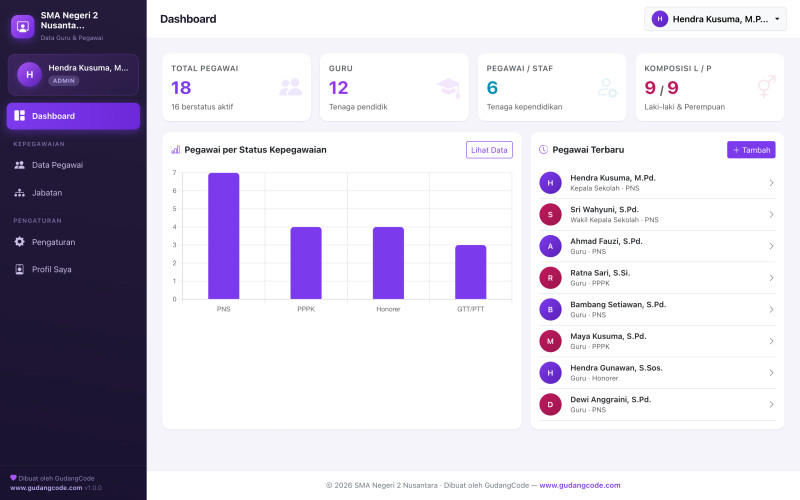The image size is (800, 500).
Task: Click the Dashboard grid icon
Action: (x=19, y=116)
